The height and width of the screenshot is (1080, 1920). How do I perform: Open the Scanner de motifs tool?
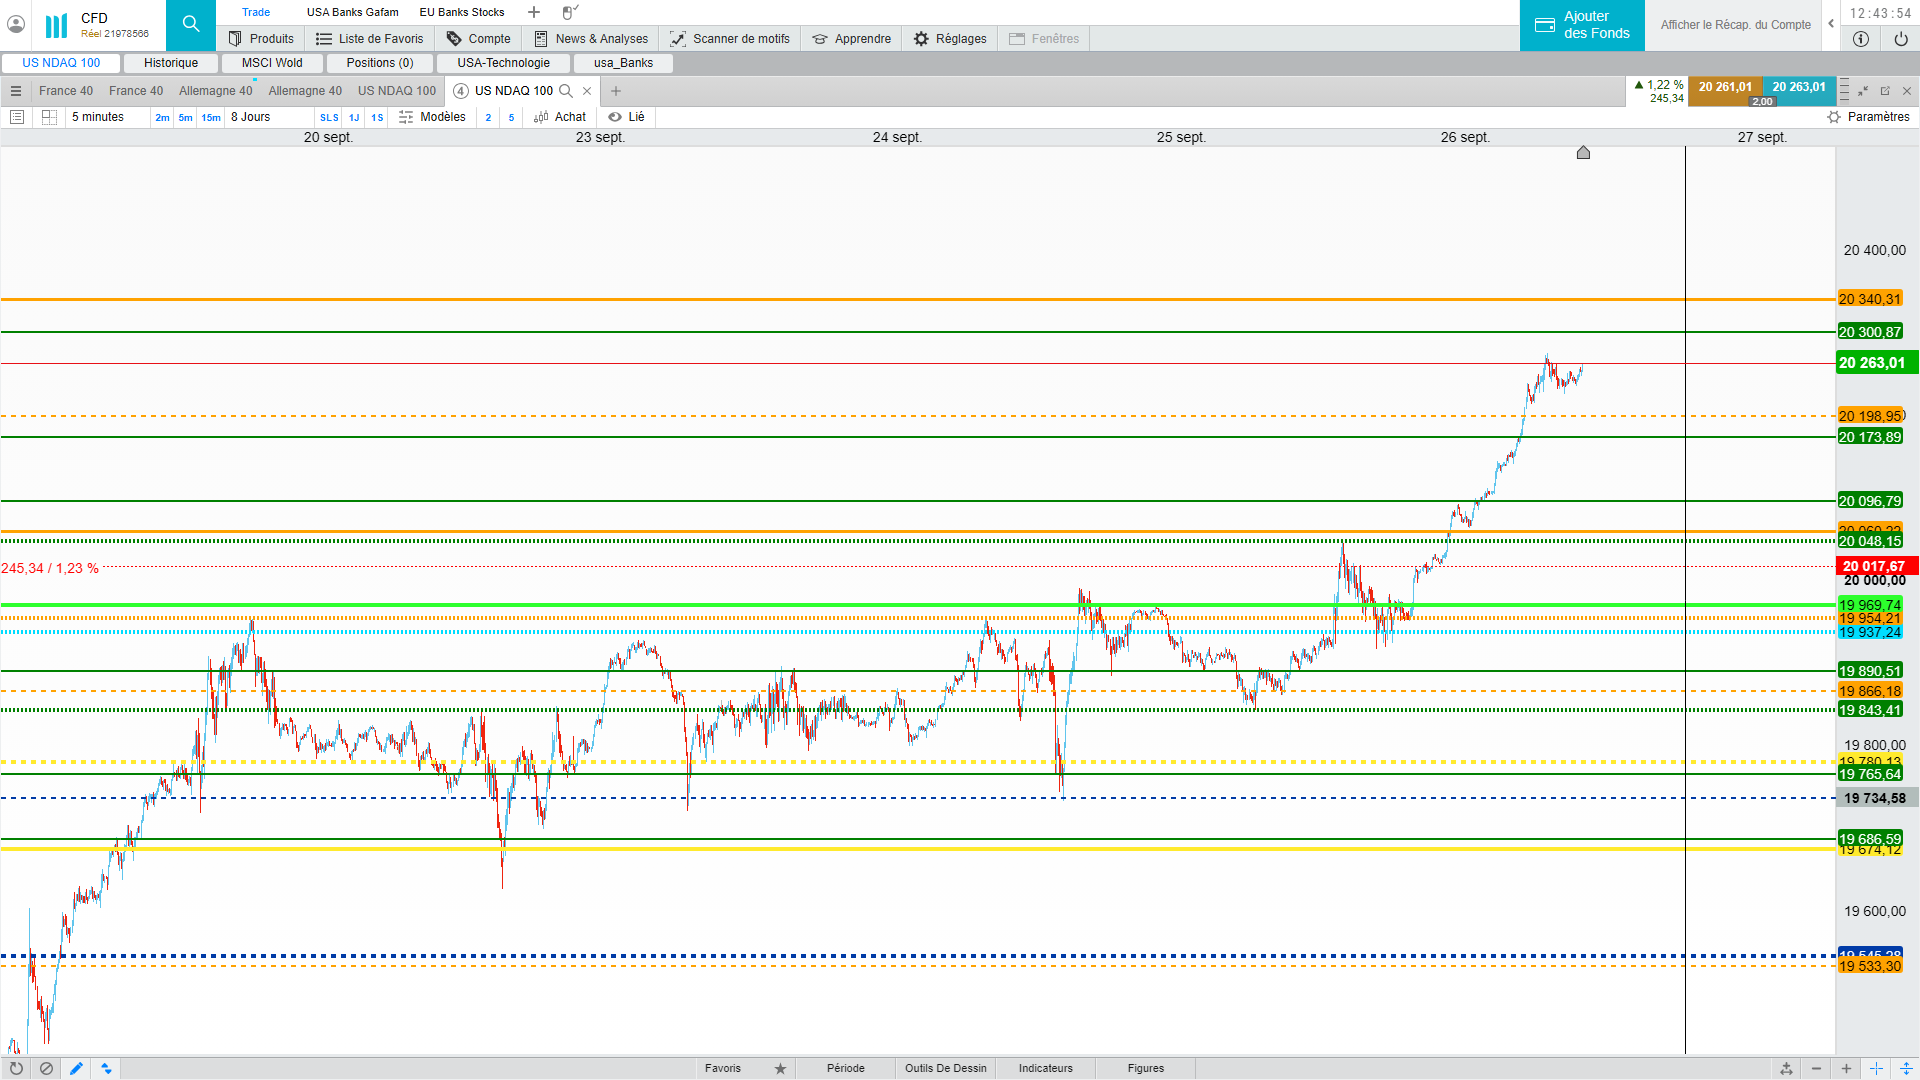click(730, 39)
